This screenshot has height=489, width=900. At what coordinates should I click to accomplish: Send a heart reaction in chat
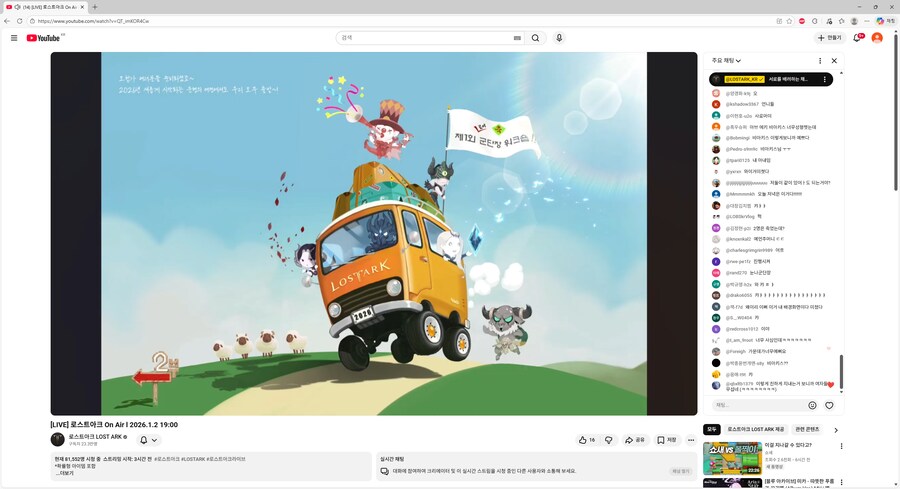pos(829,405)
